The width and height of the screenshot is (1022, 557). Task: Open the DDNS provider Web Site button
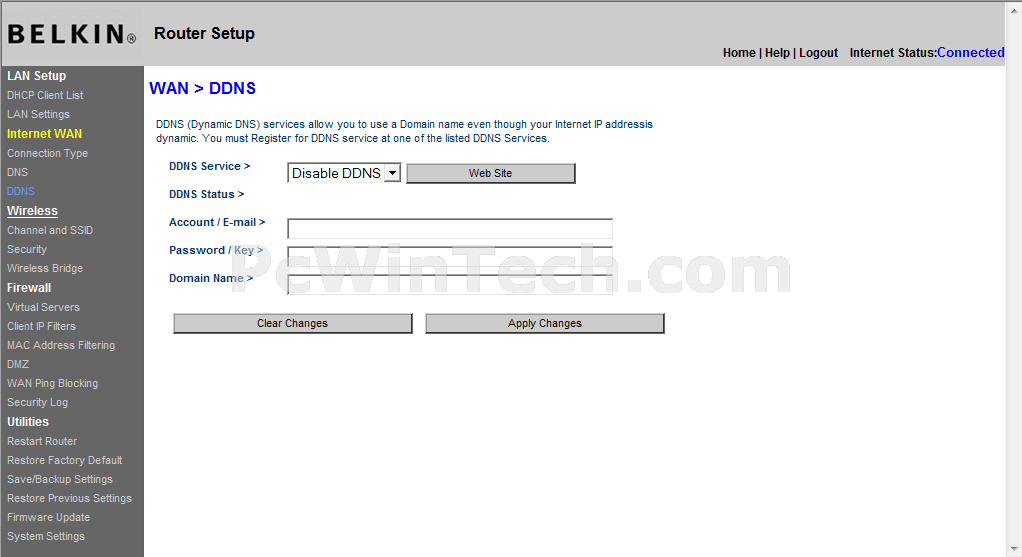(x=491, y=173)
